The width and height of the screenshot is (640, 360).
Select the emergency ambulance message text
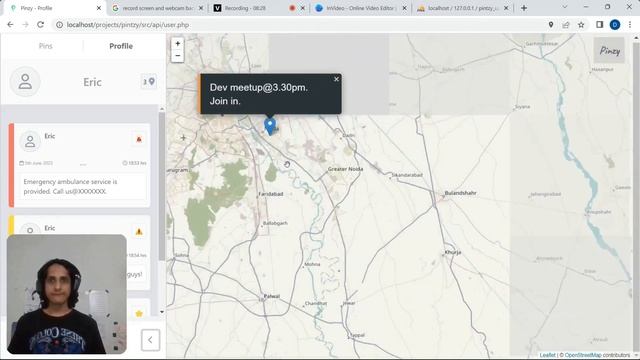pyautogui.click(x=70, y=187)
